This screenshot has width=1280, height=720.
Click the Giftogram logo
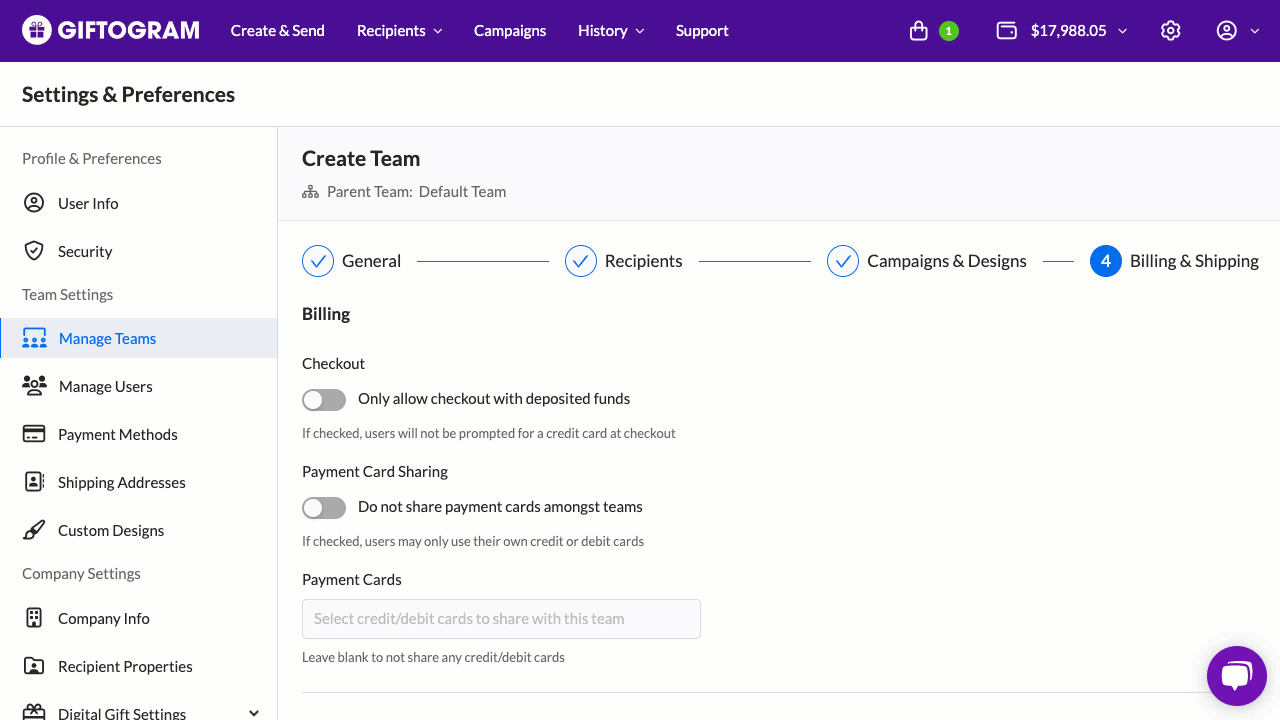click(111, 30)
